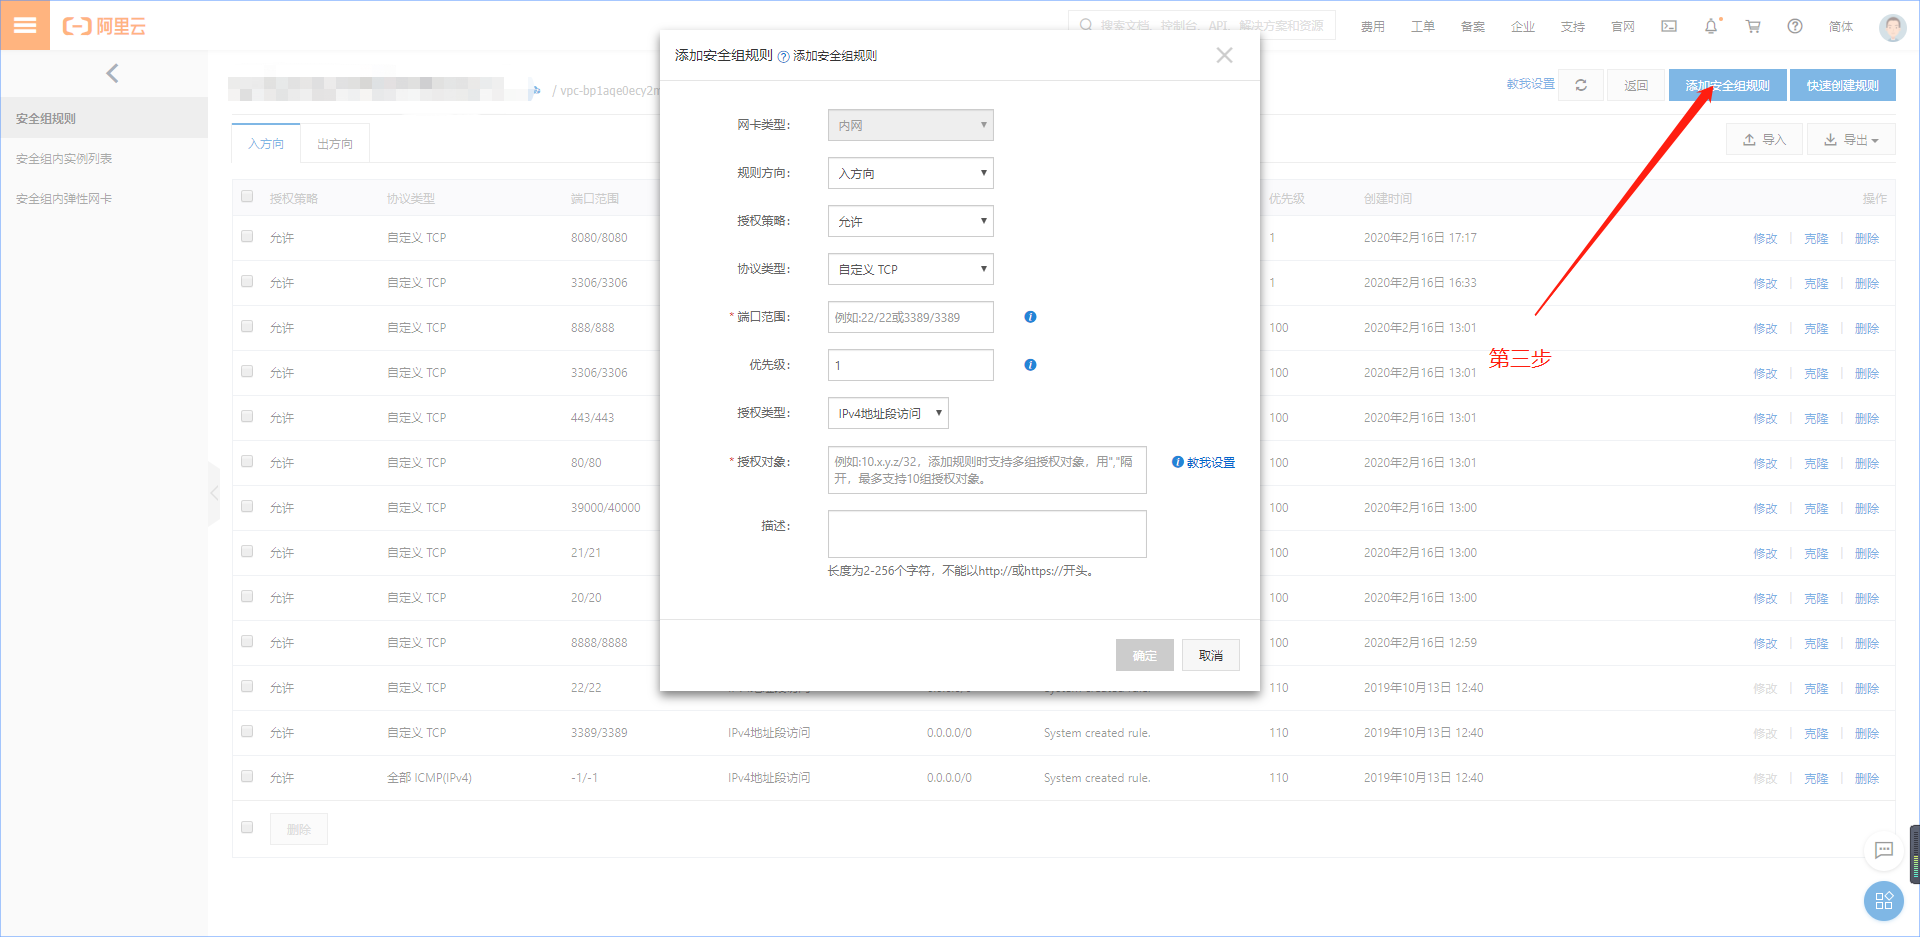
Task: Open the feedback chat icon bottom right
Action: coord(1883,851)
